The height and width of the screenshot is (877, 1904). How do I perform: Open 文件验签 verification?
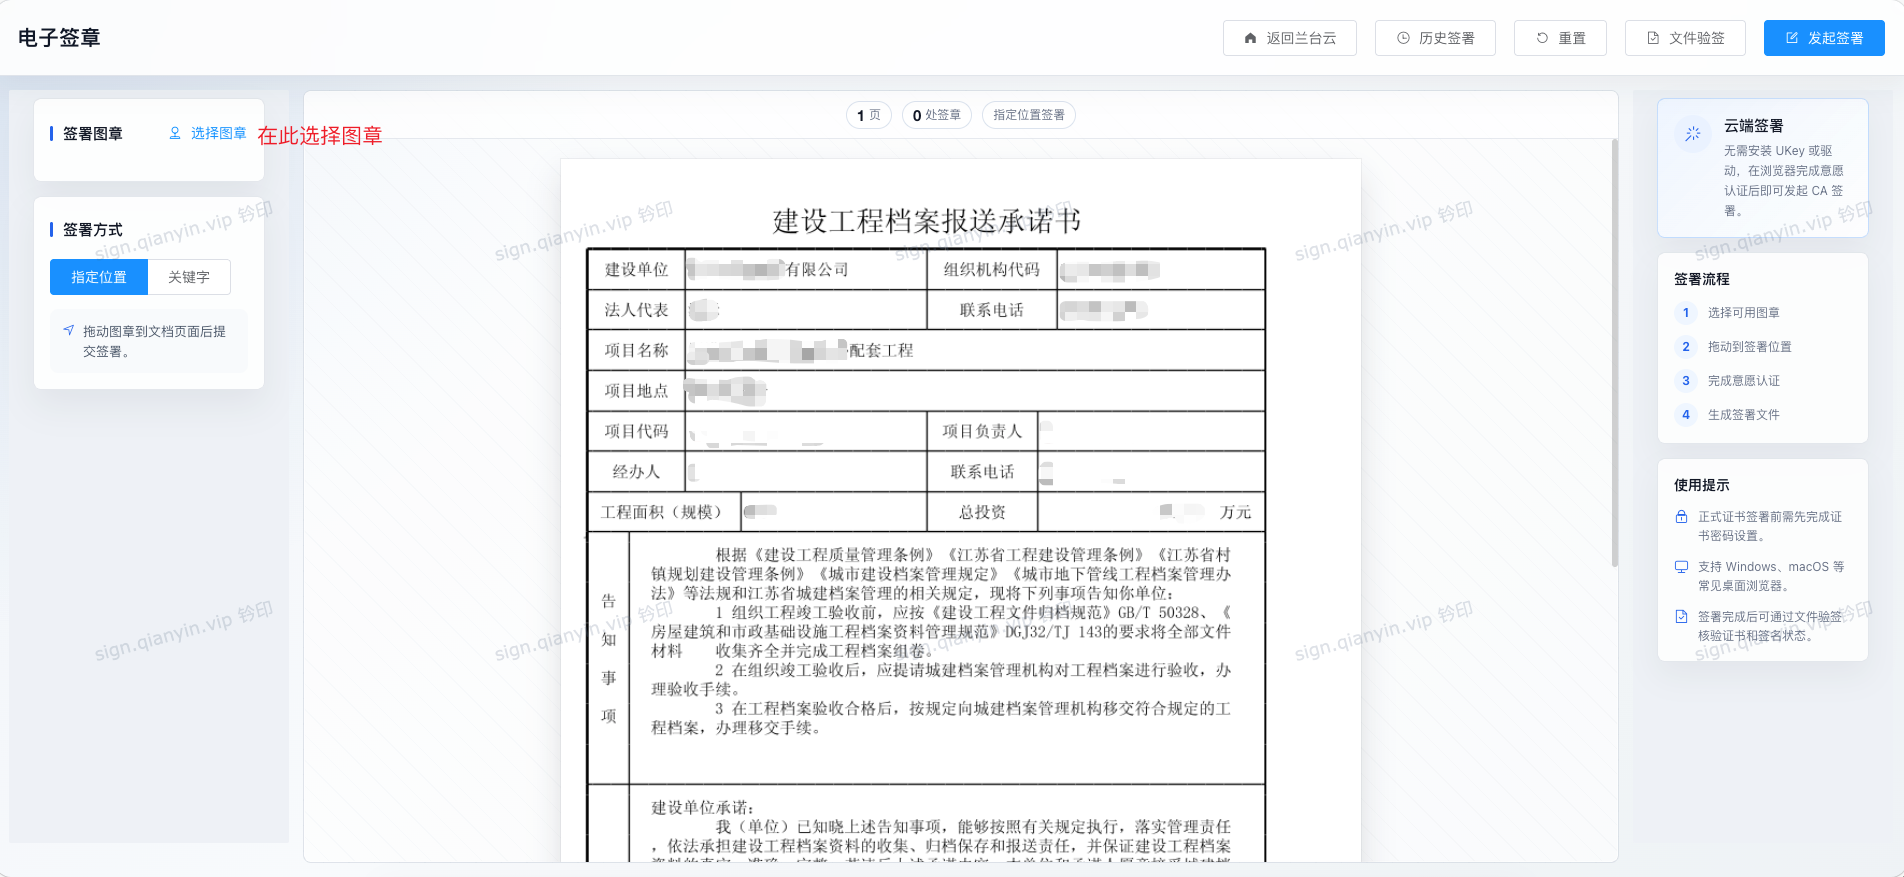(x=1685, y=38)
